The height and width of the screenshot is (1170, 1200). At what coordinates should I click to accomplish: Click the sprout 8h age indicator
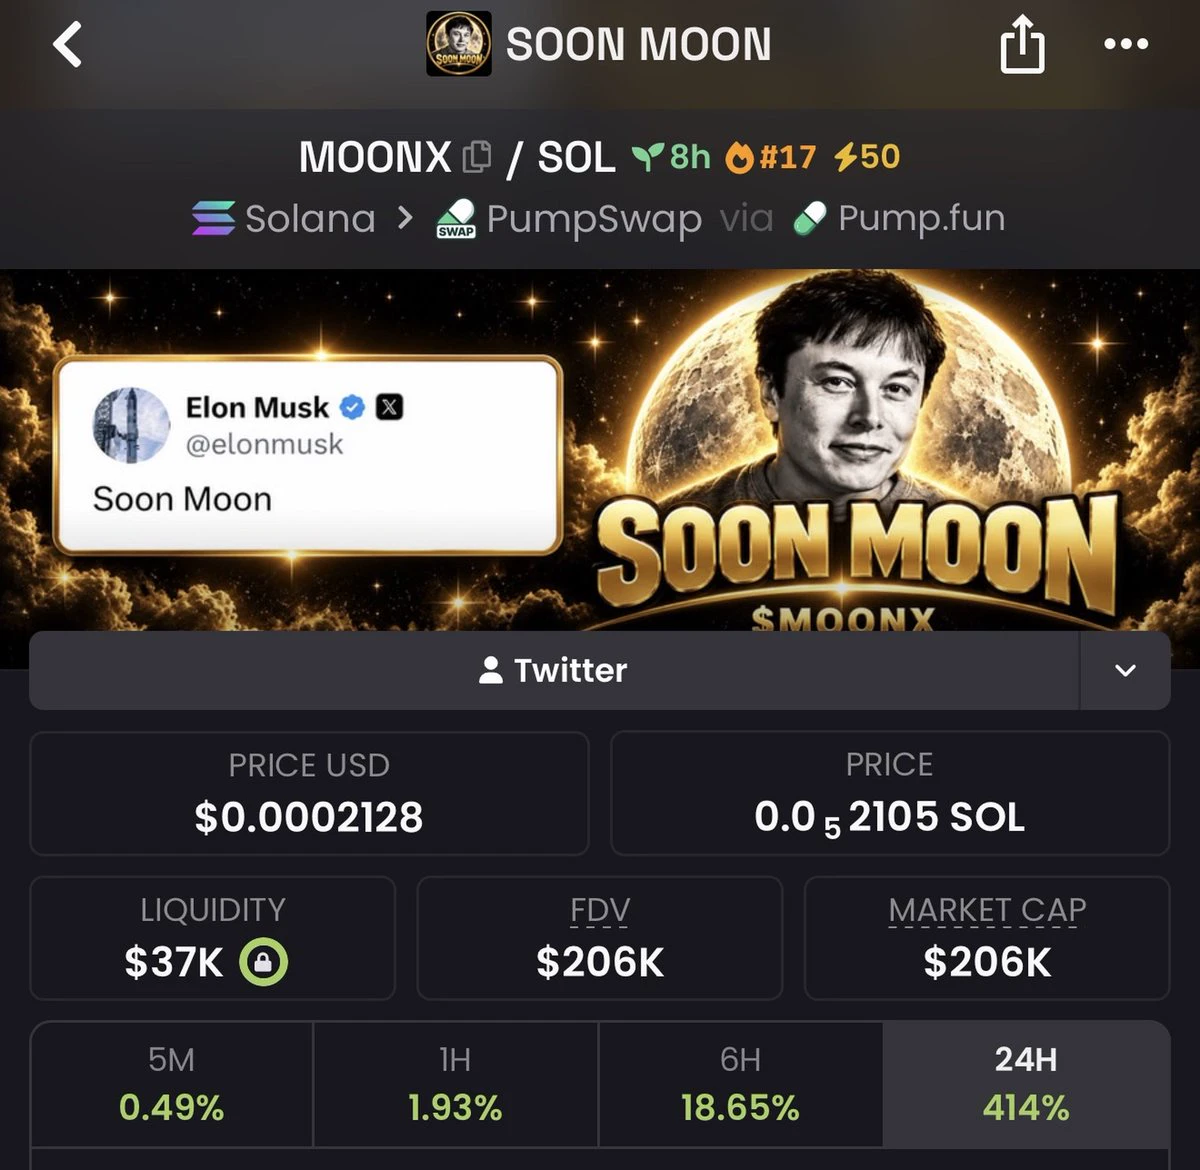[x=671, y=157]
